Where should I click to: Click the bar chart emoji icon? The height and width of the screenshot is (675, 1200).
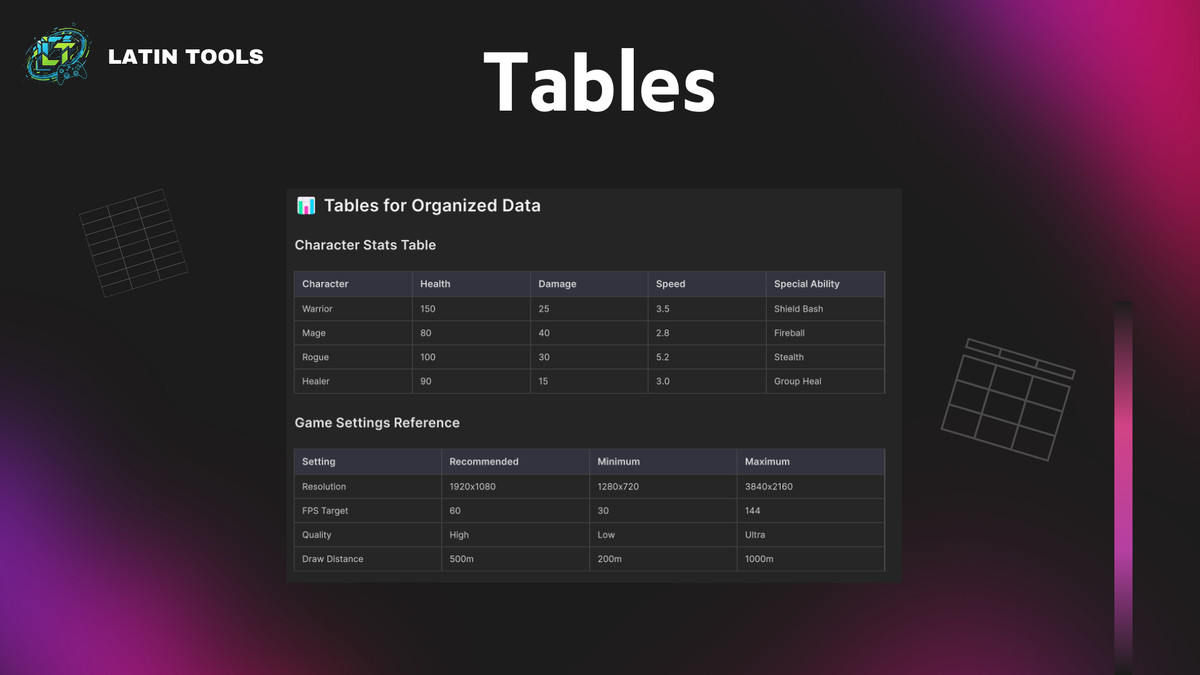pos(306,206)
